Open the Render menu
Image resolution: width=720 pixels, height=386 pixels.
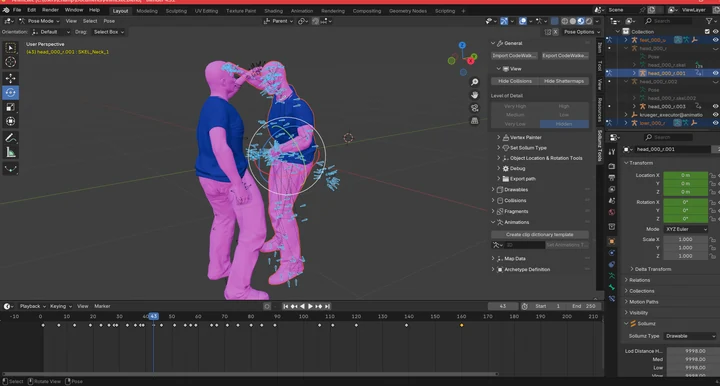click(50, 10)
